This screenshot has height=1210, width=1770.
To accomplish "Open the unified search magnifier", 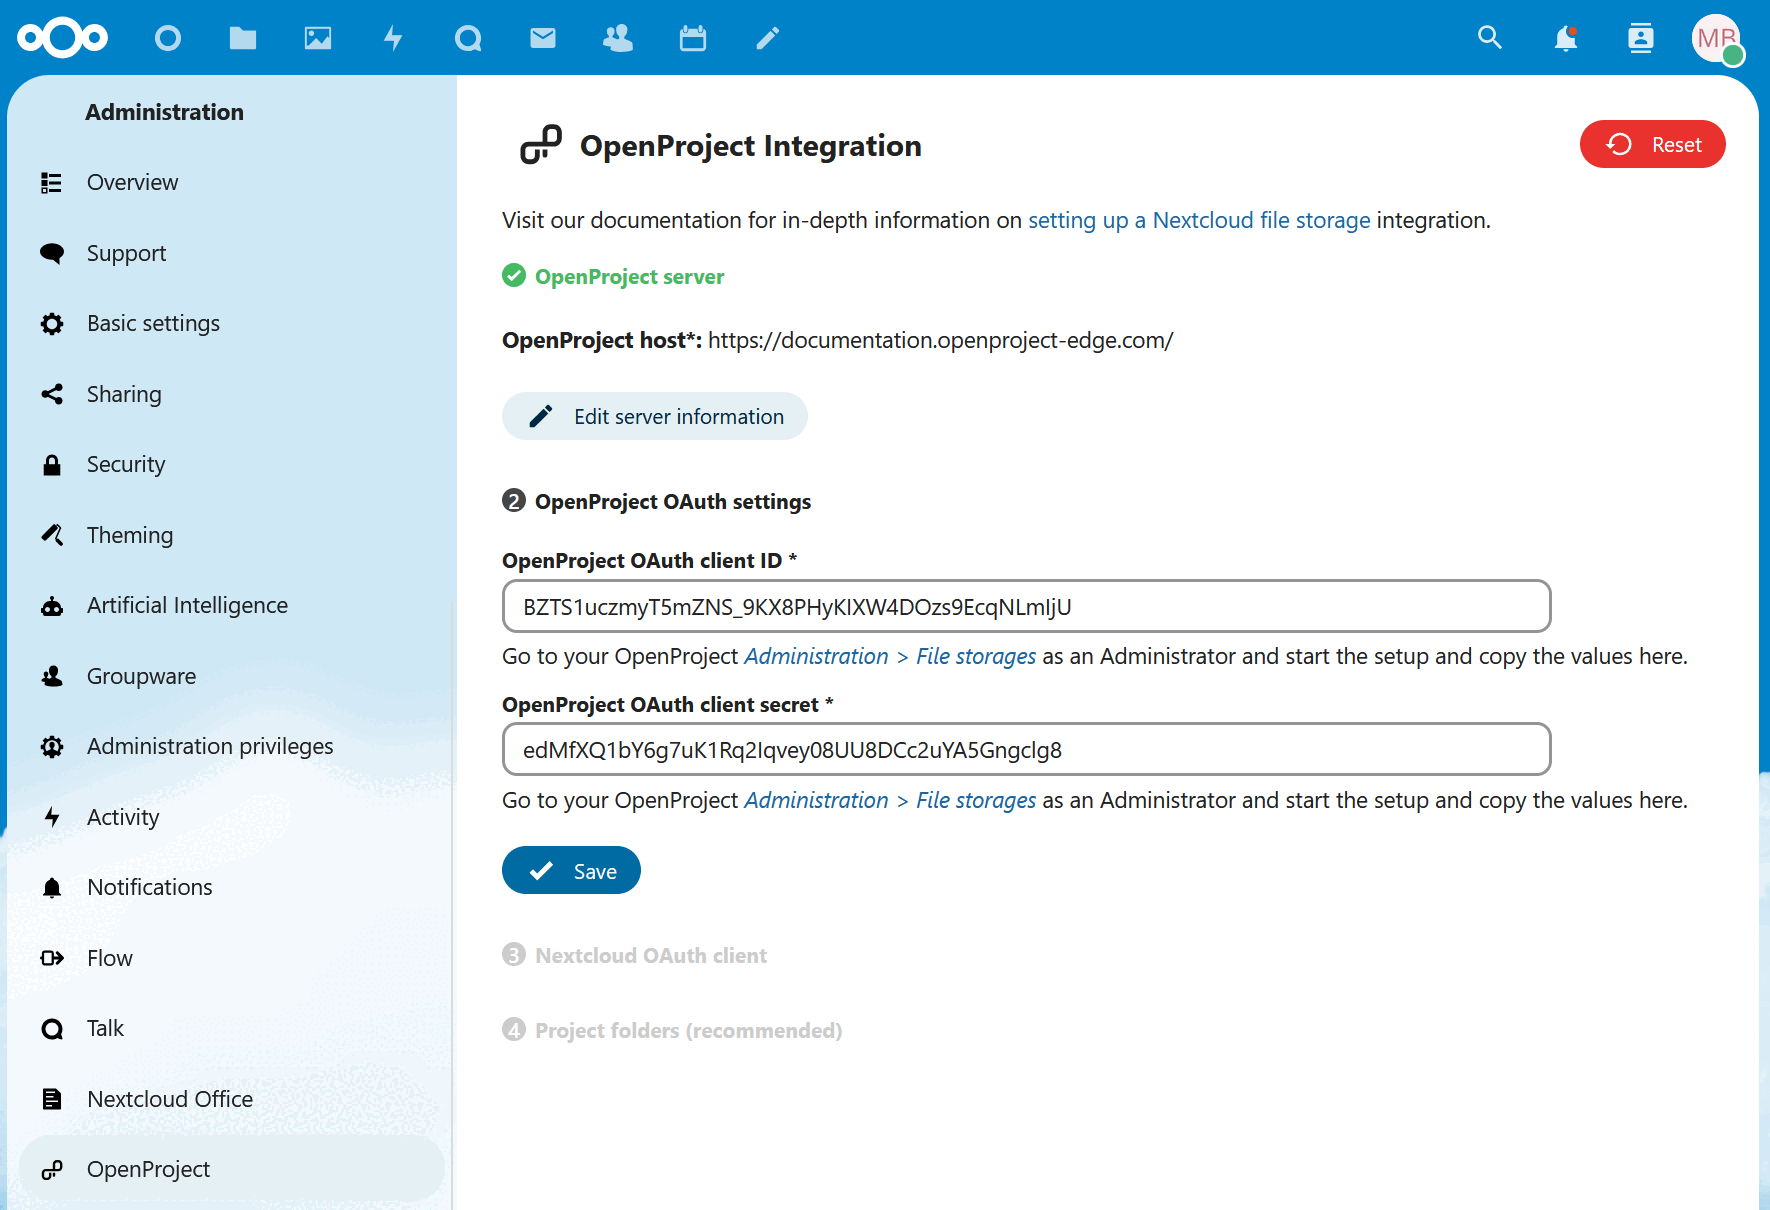I will (x=1489, y=38).
